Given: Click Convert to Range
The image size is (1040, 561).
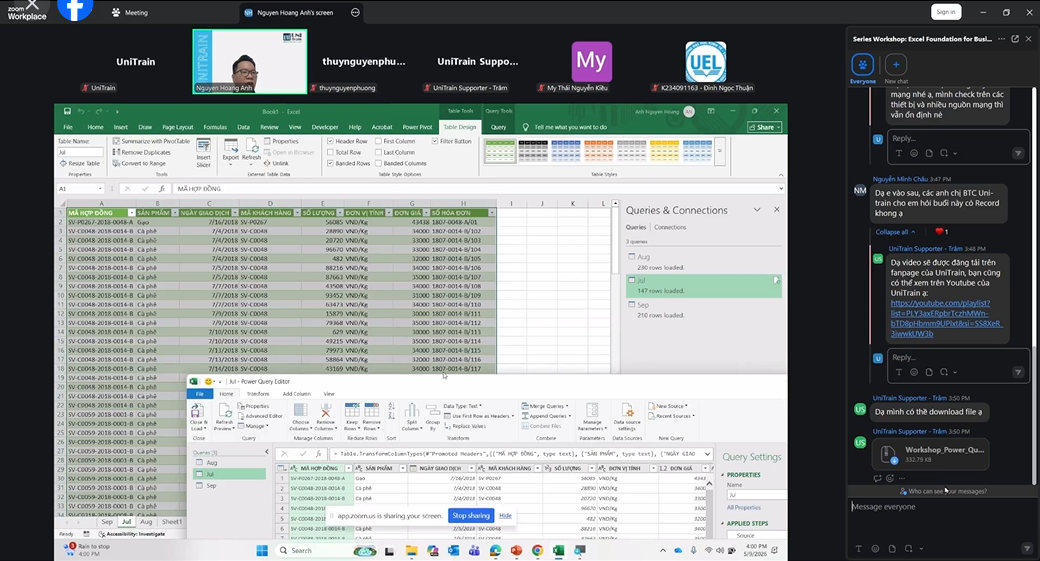Looking at the screenshot, I should click(x=139, y=163).
